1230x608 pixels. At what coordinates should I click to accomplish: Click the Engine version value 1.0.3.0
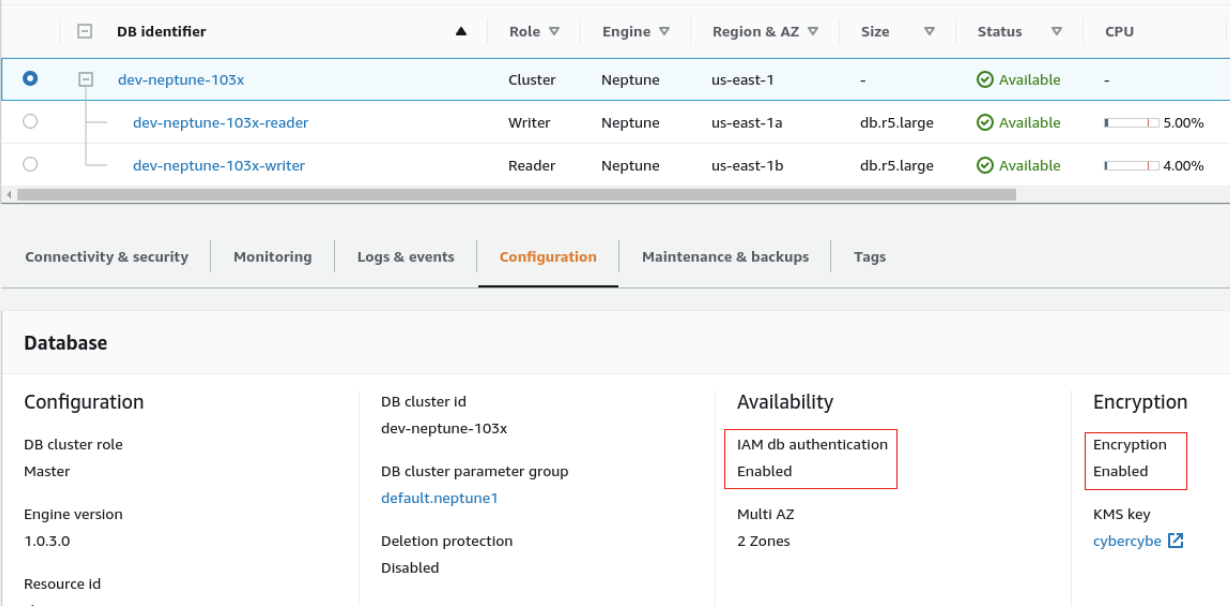coord(47,541)
